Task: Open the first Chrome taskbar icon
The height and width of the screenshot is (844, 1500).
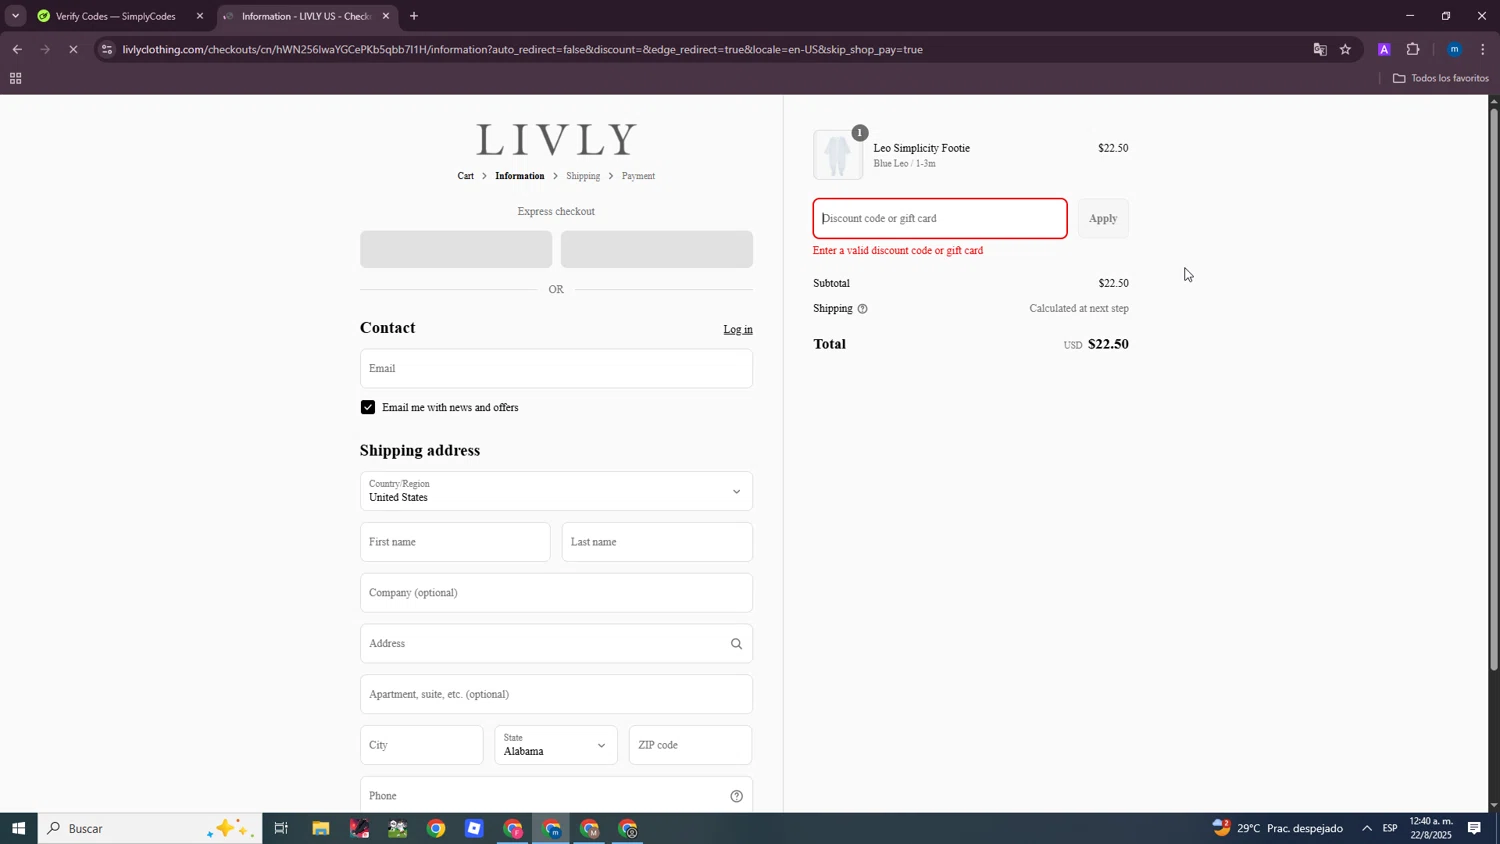Action: 436,828
